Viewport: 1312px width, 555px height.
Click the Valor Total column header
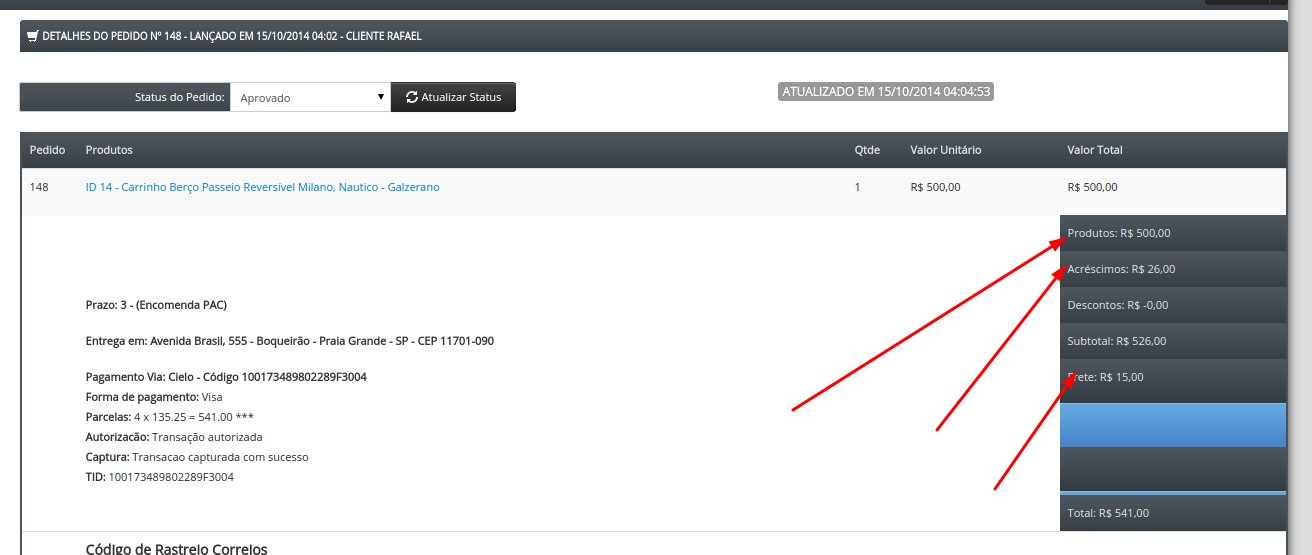tap(1095, 150)
